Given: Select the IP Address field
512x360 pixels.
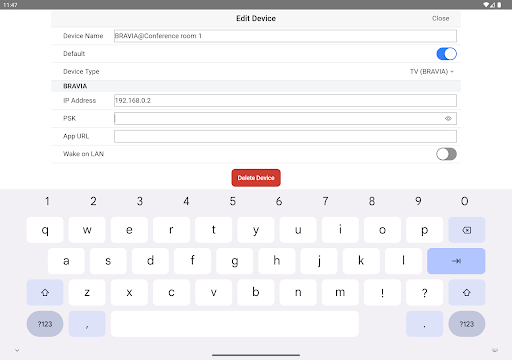Looking at the screenshot, I should [x=285, y=100].
